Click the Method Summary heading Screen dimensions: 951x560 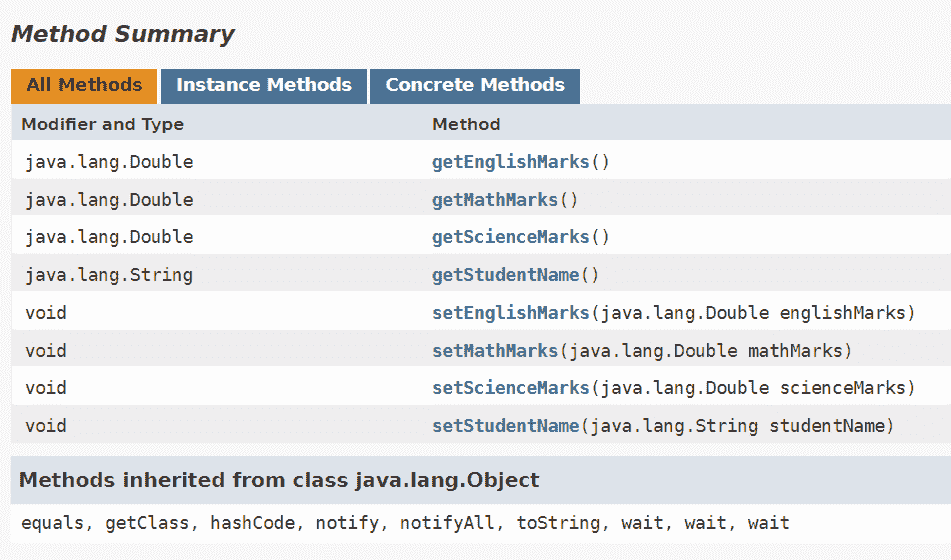tap(122, 34)
